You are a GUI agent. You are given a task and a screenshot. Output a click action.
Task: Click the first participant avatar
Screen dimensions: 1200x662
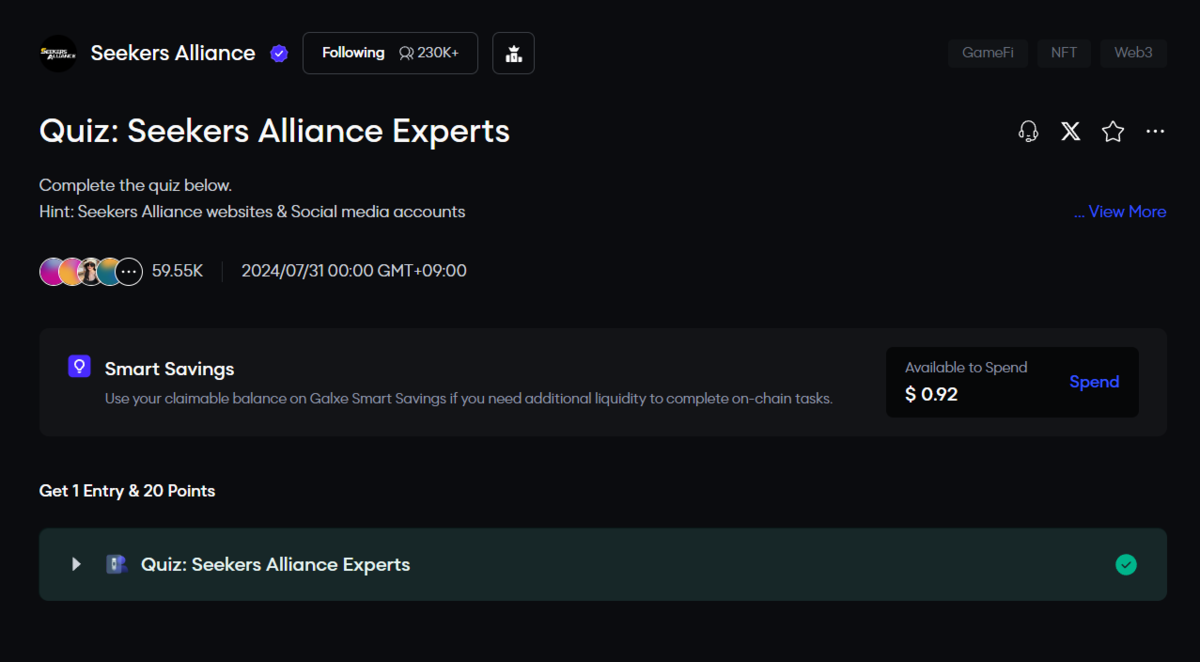(x=53, y=271)
